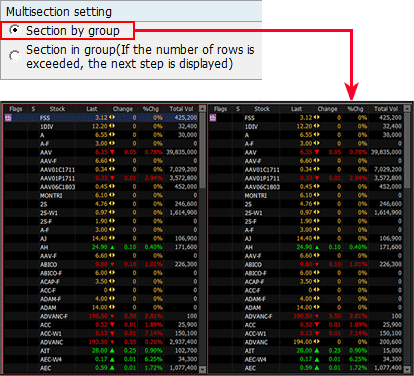The image size is (414, 376).
Task: Click the Flags column header in left panel
Action: [16, 109]
